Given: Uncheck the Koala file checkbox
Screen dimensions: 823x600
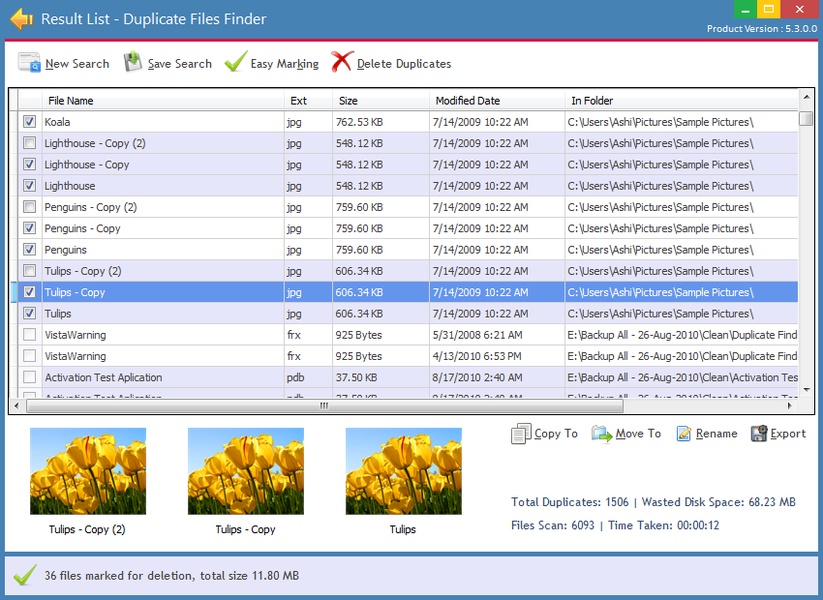Looking at the screenshot, I should [x=29, y=122].
